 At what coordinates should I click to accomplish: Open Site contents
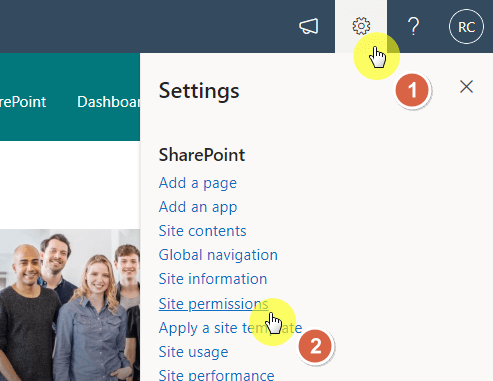coord(202,231)
